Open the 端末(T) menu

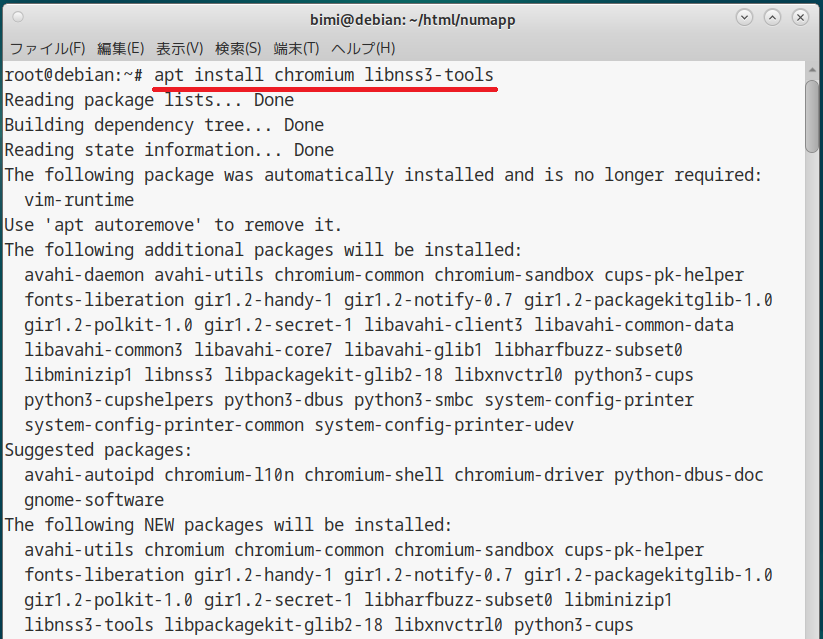pyautogui.click(x=296, y=48)
